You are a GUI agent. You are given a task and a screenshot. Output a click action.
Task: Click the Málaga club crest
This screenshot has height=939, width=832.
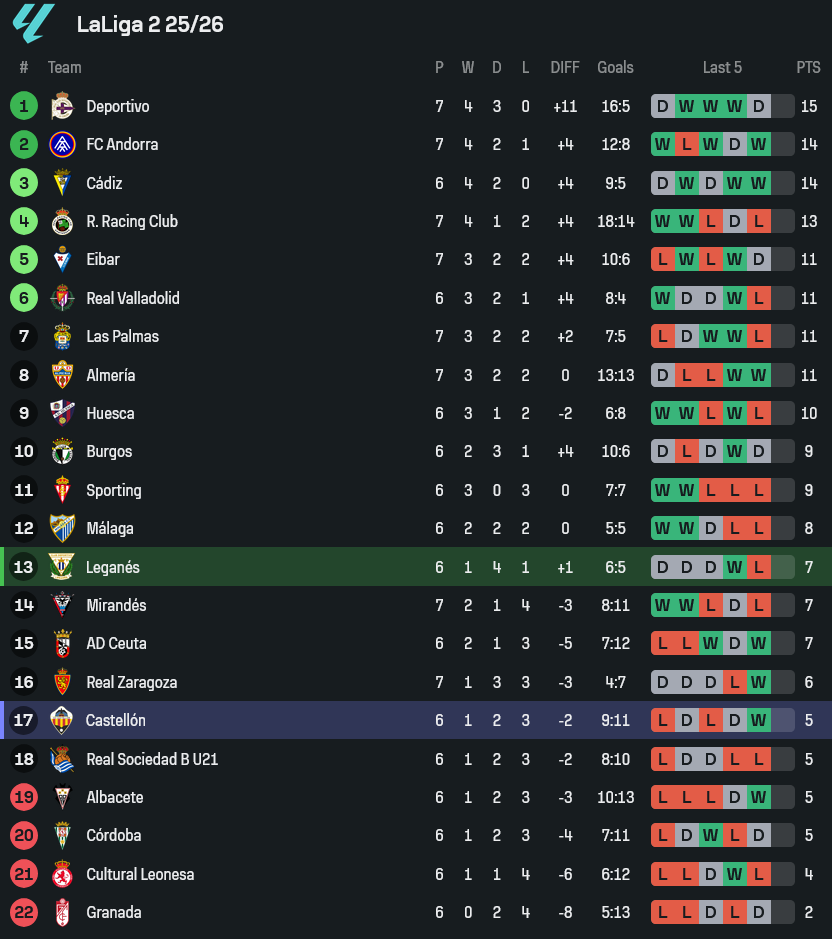[x=62, y=528]
